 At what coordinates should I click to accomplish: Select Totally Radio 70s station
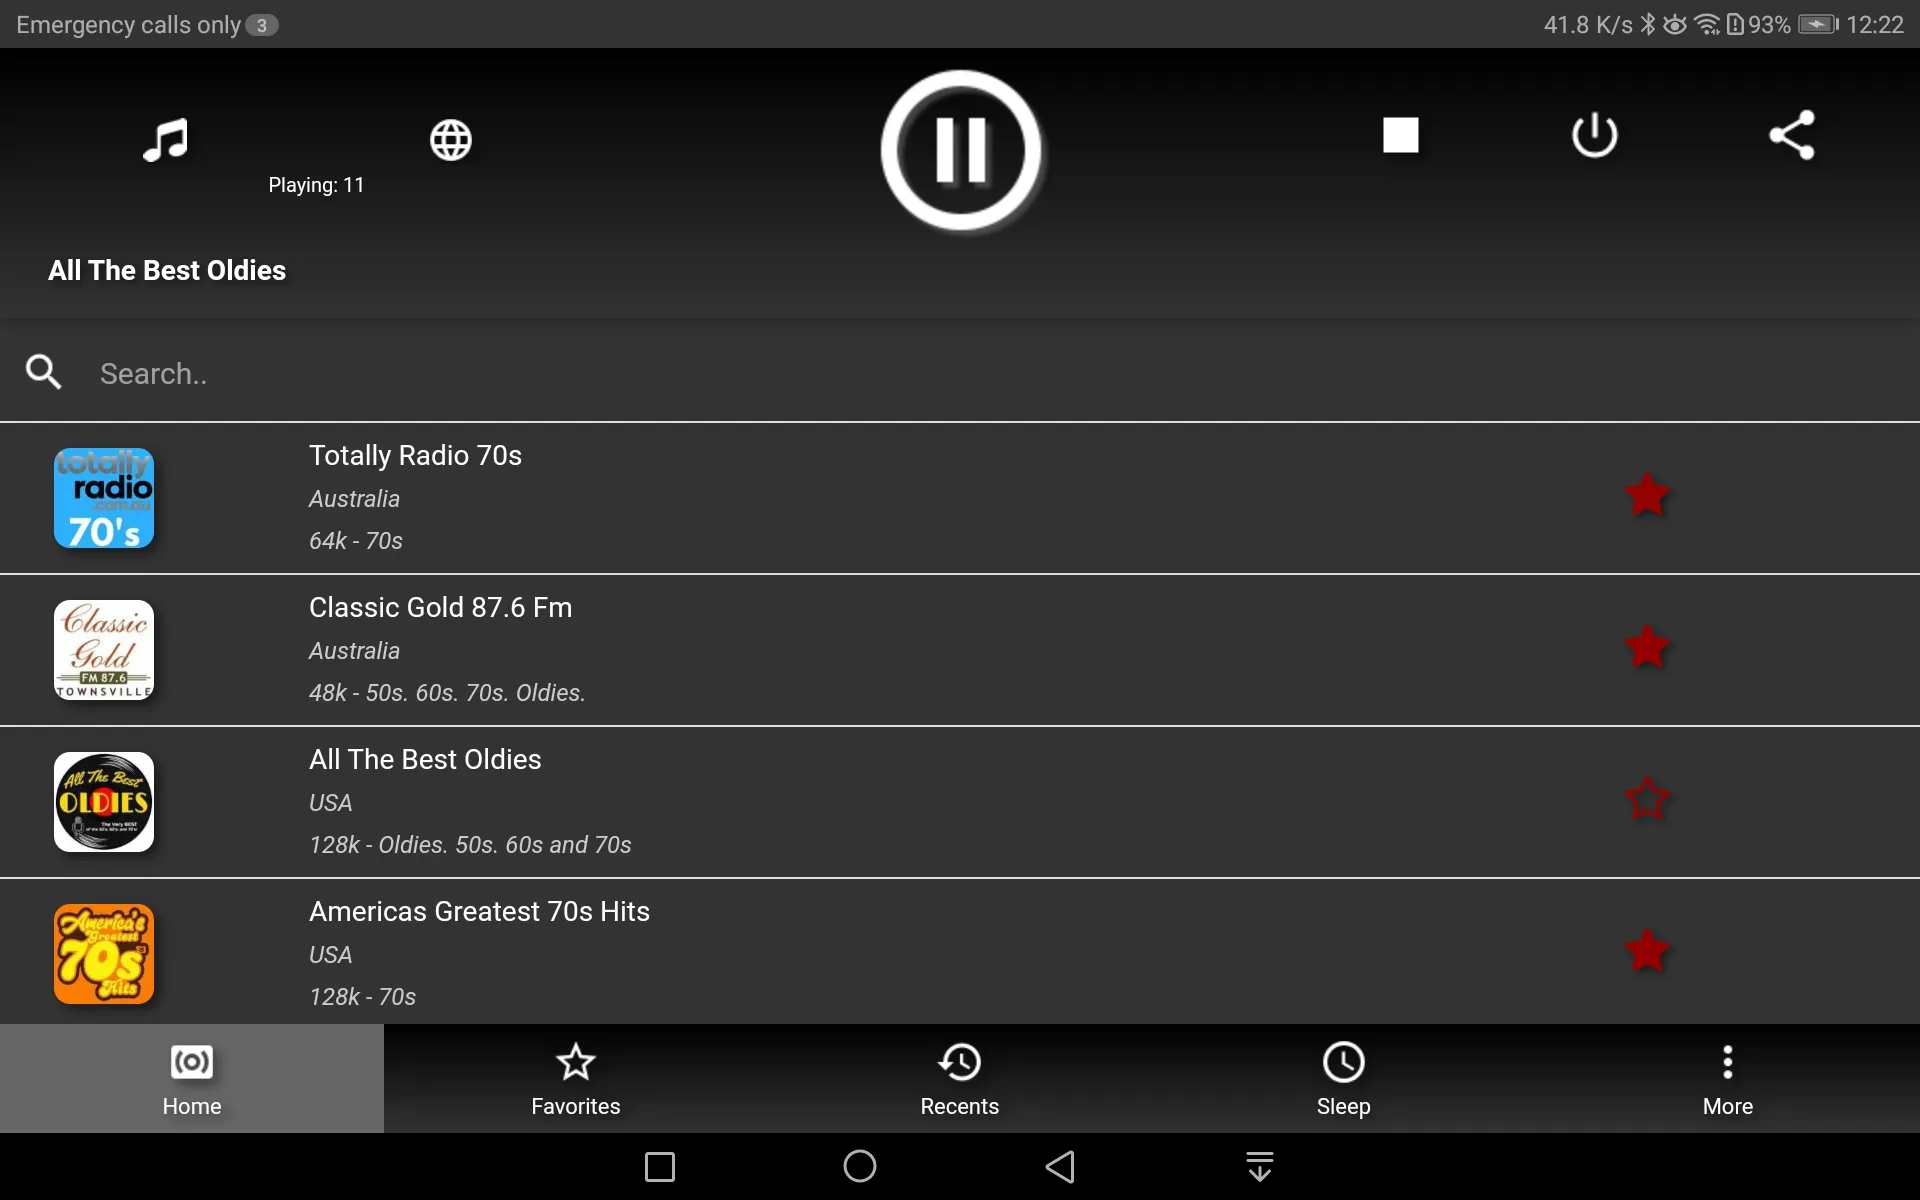(x=959, y=496)
